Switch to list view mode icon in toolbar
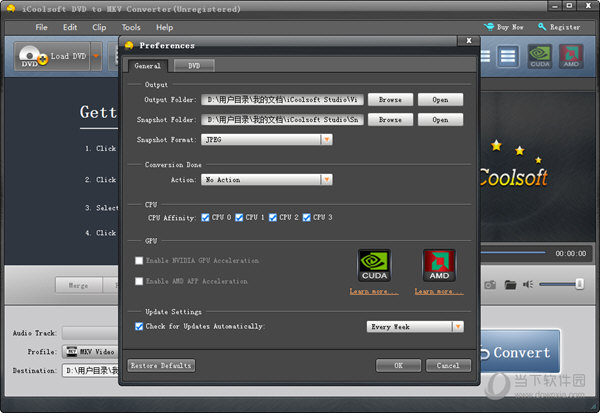The image size is (600, 413). pyautogui.click(x=508, y=56)
